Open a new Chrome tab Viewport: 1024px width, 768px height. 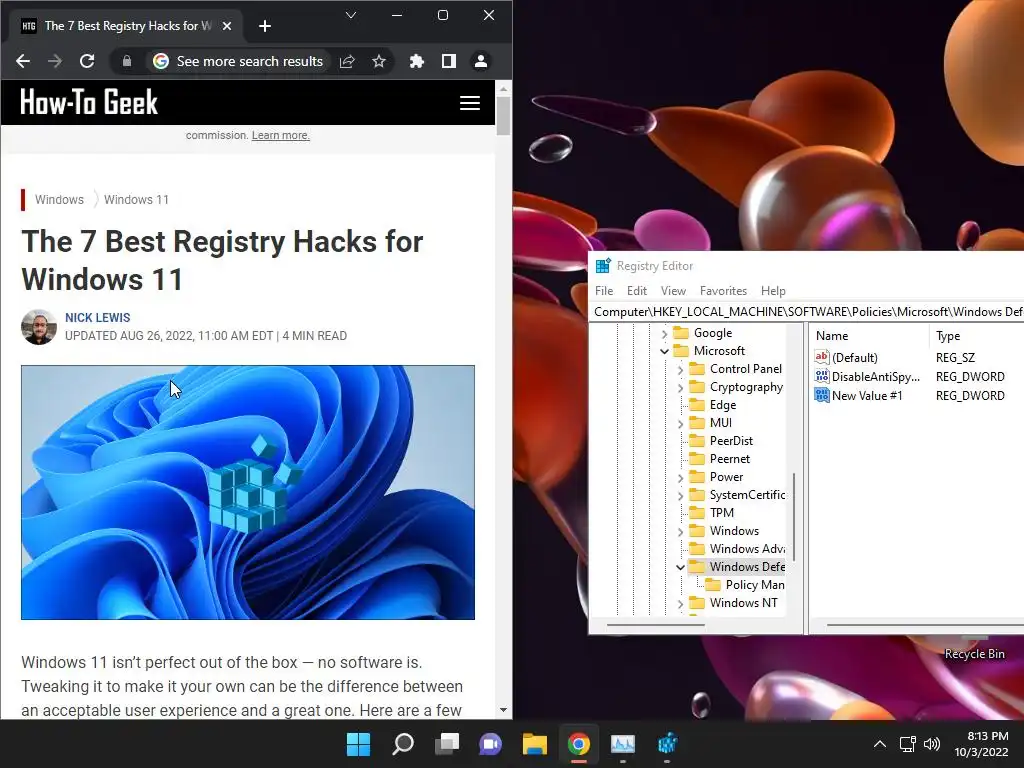click(x=264, y=26)
